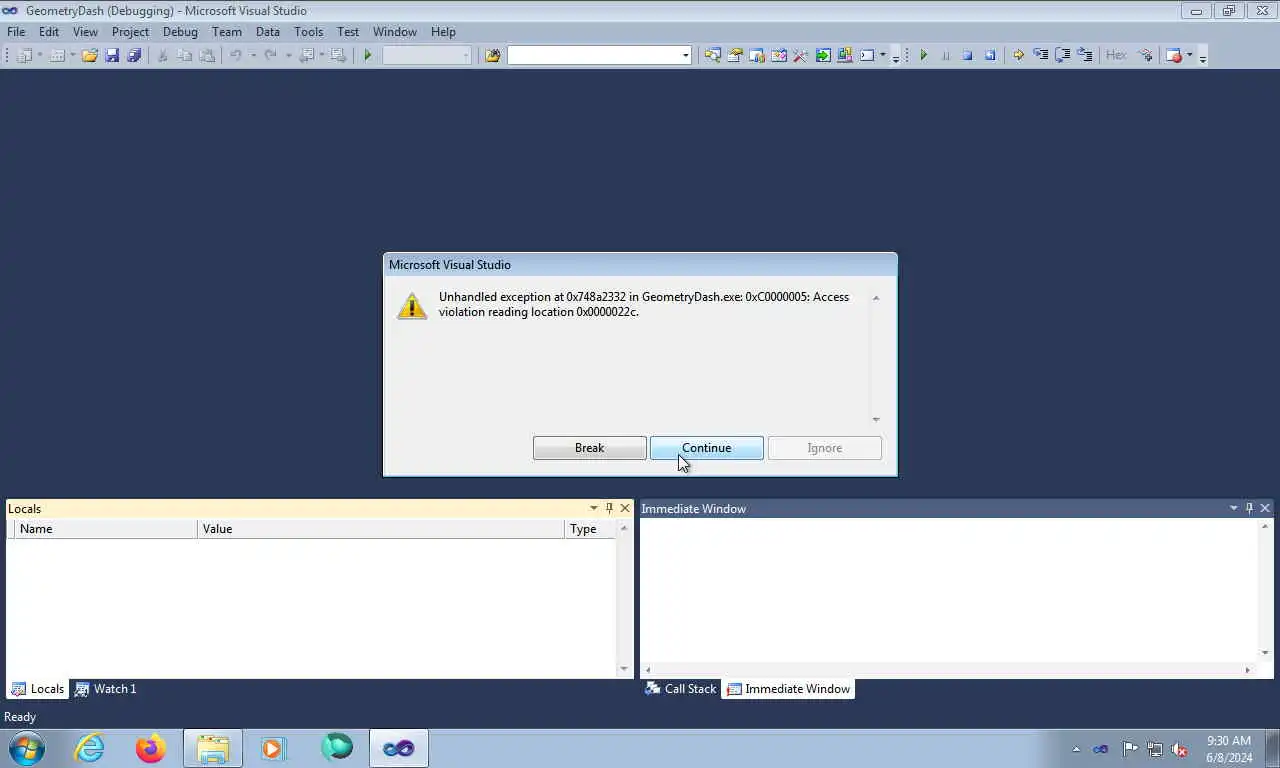Select the Immediate Window tab
Screen dimensions: 1280x768
tap(788, 689)
